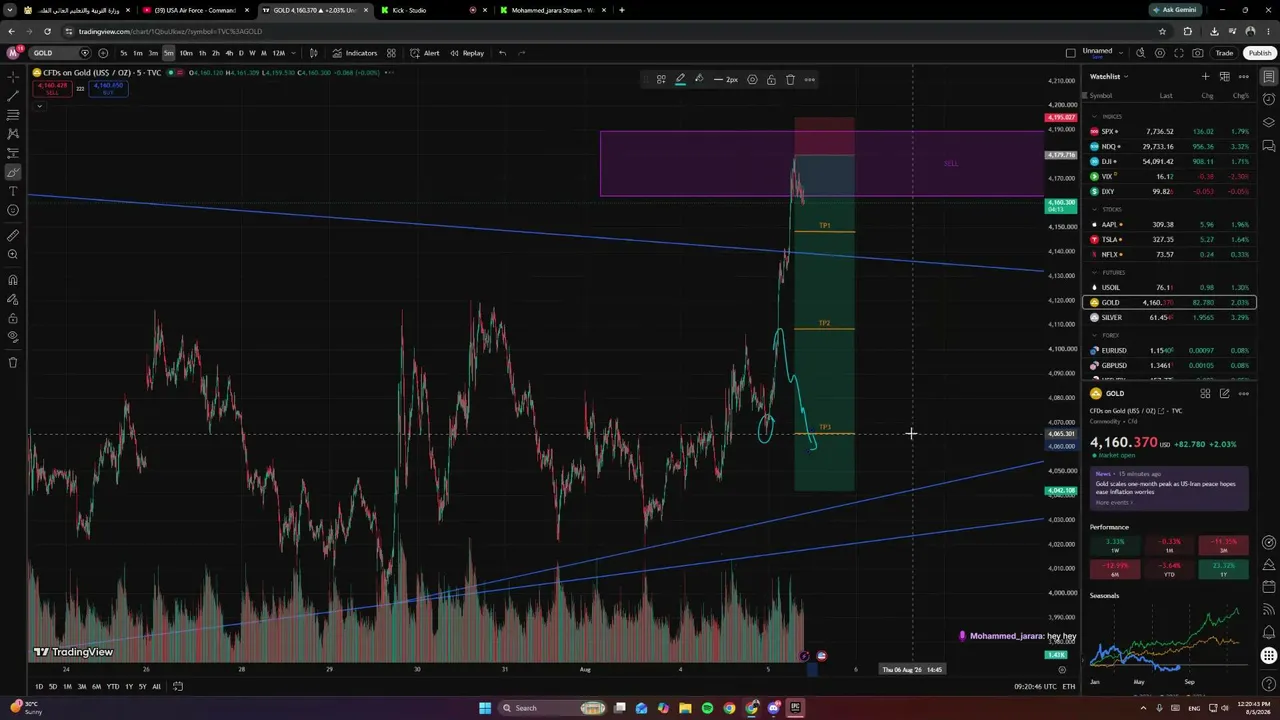Open the text annotation tool
This screenshot has width=1280, height=720.
pyautogui.click(x=13, y=191)
